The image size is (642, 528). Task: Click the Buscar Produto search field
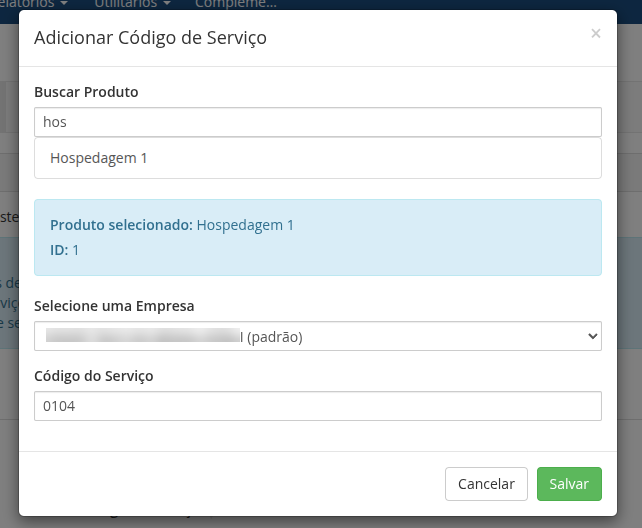click(317, 122)
